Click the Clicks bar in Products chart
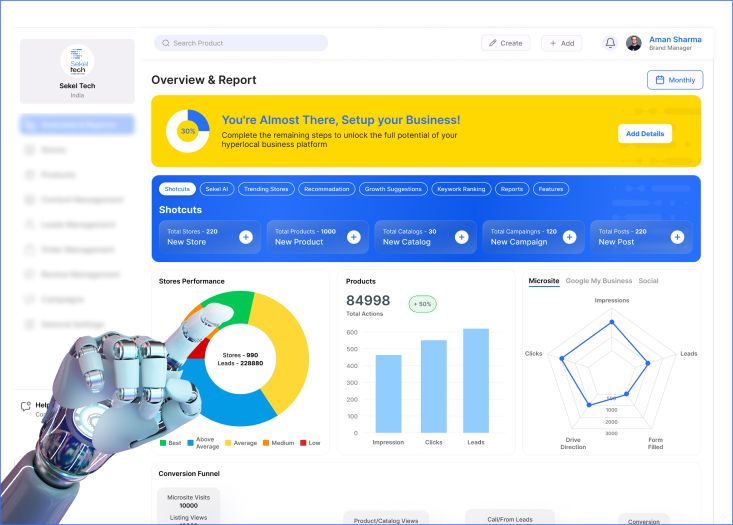Screen dimensions: 733x525 pyautogui.click(x=434, y=387)
